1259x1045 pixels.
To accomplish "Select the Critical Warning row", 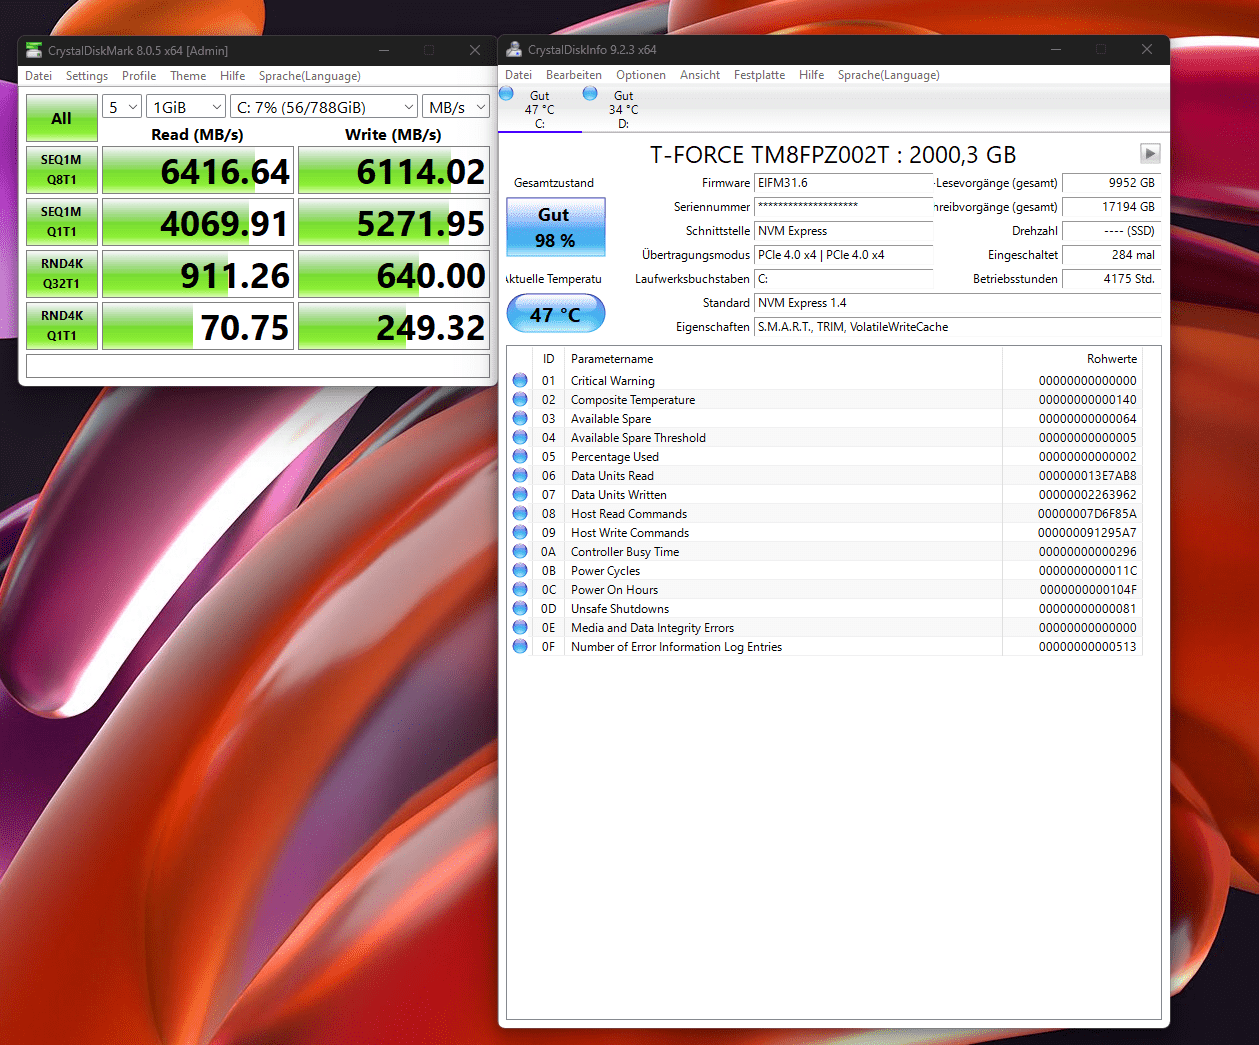I will (825, 381).
